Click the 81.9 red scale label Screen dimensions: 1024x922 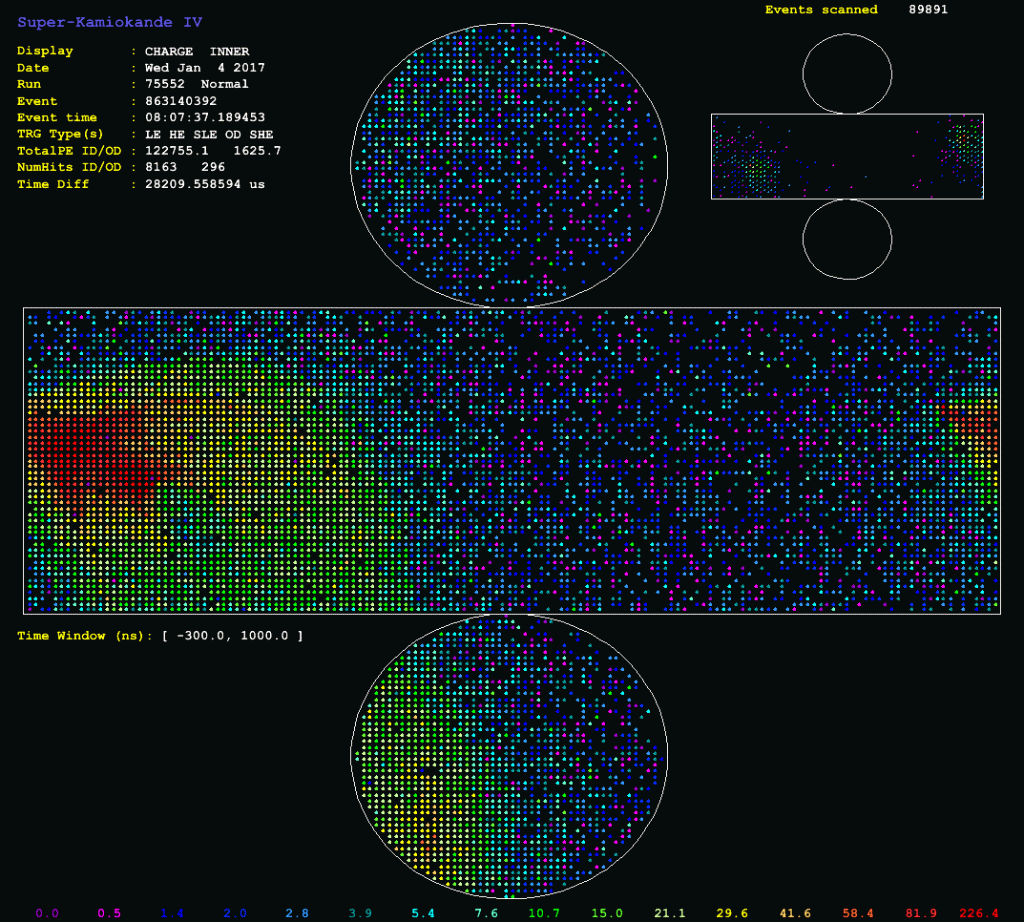(x=921, y=913)
